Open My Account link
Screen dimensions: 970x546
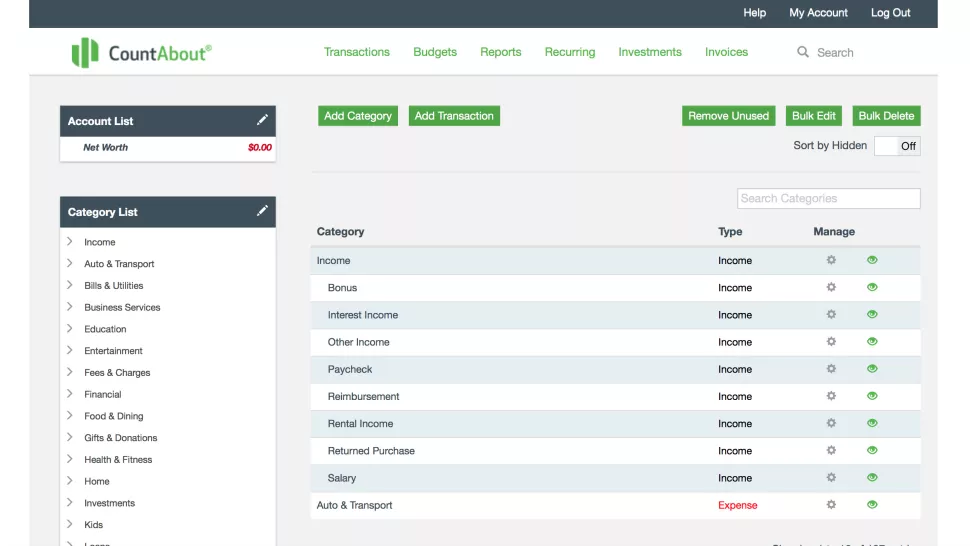tap(818, 12)
